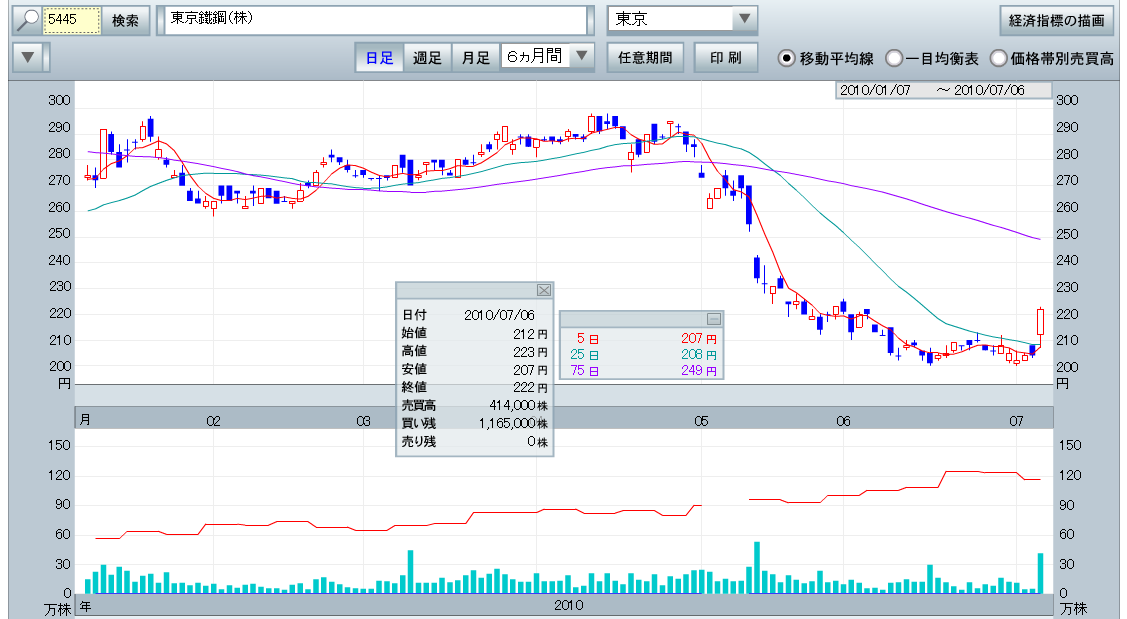Click the tallest volume bar in May
Viewport: 1127px width, 619px height.
pyautogui.click(x=757, y=567)
